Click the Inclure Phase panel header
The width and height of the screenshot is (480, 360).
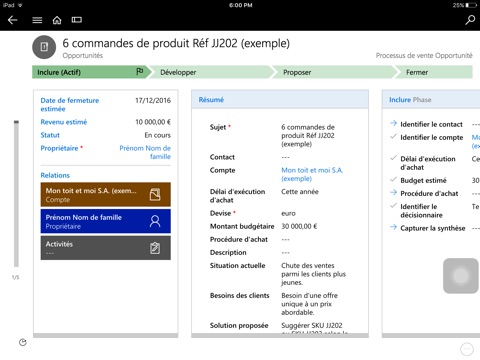pyautogui.click(x=431, y=99)
